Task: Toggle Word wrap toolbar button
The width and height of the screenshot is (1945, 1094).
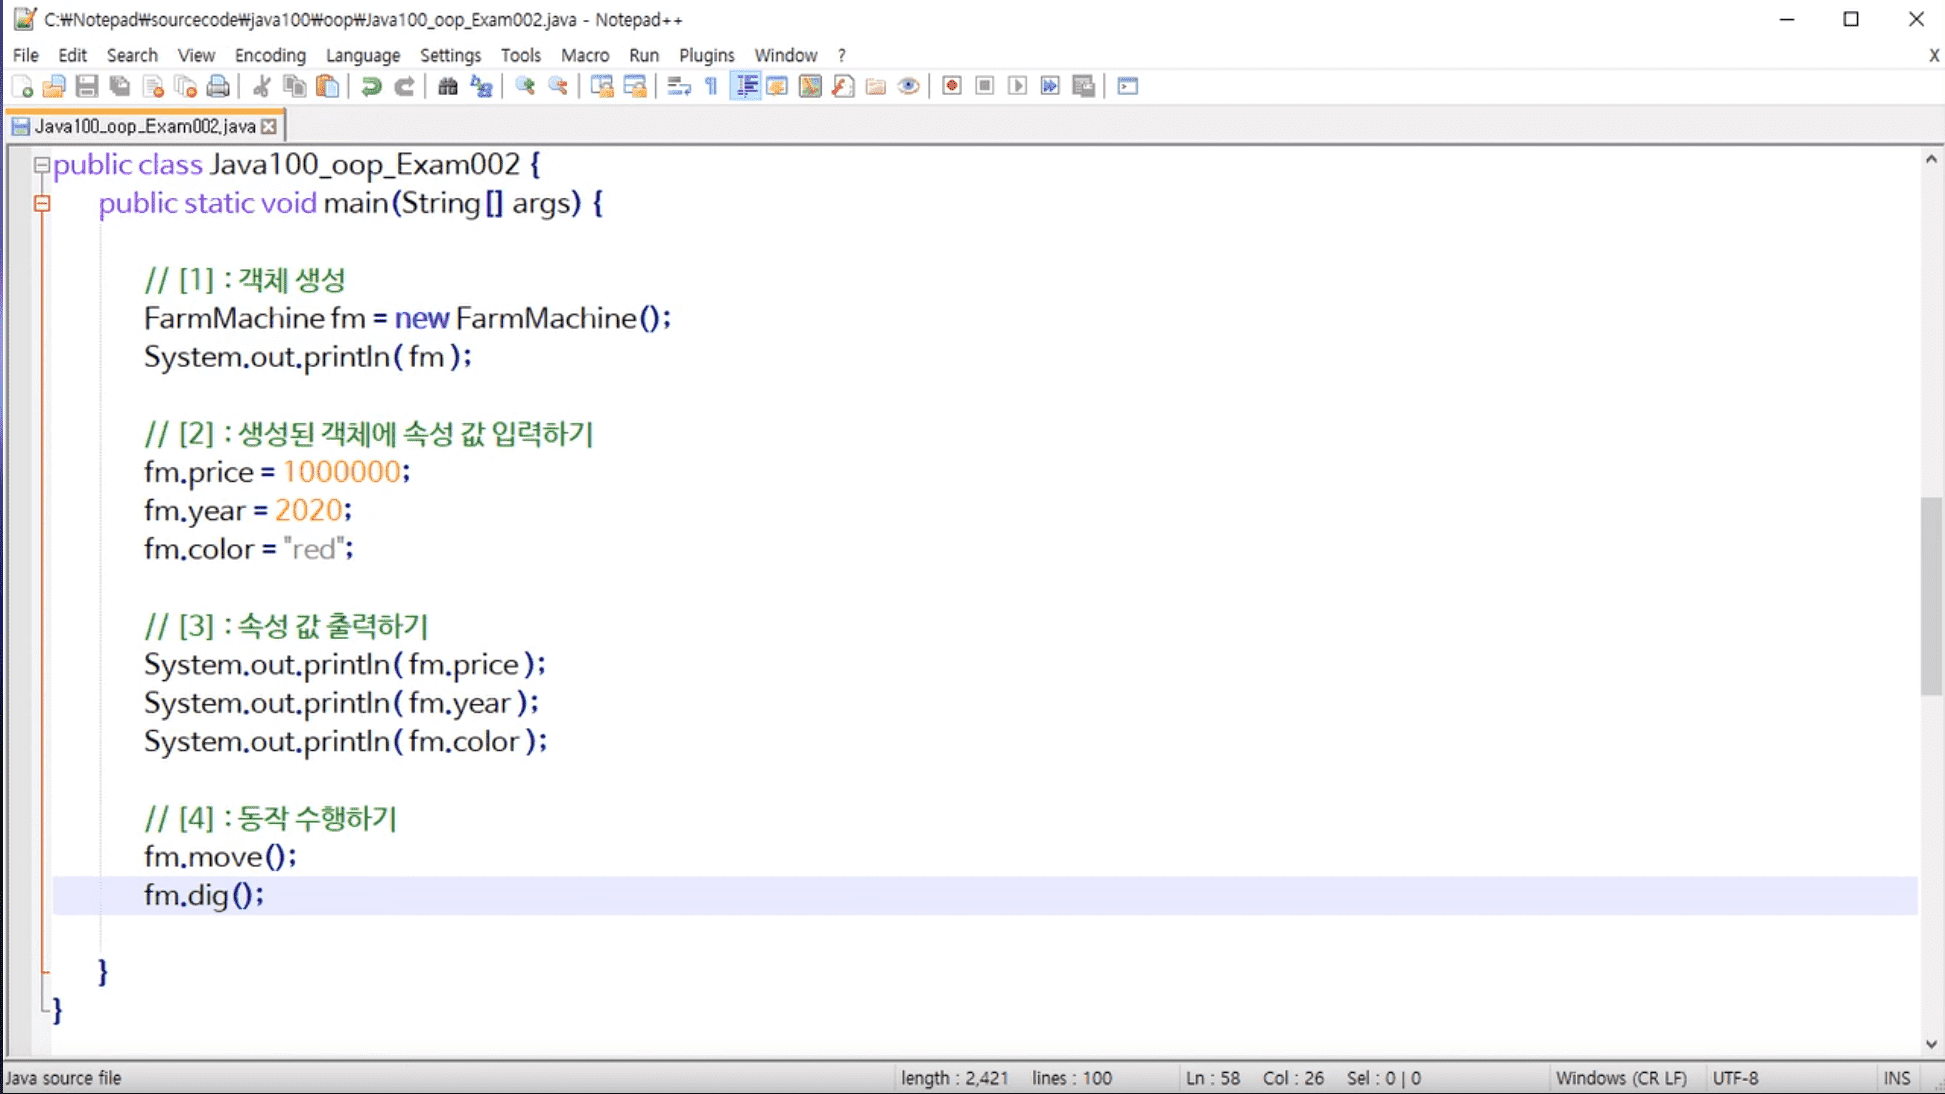Action: pos(679,87)
